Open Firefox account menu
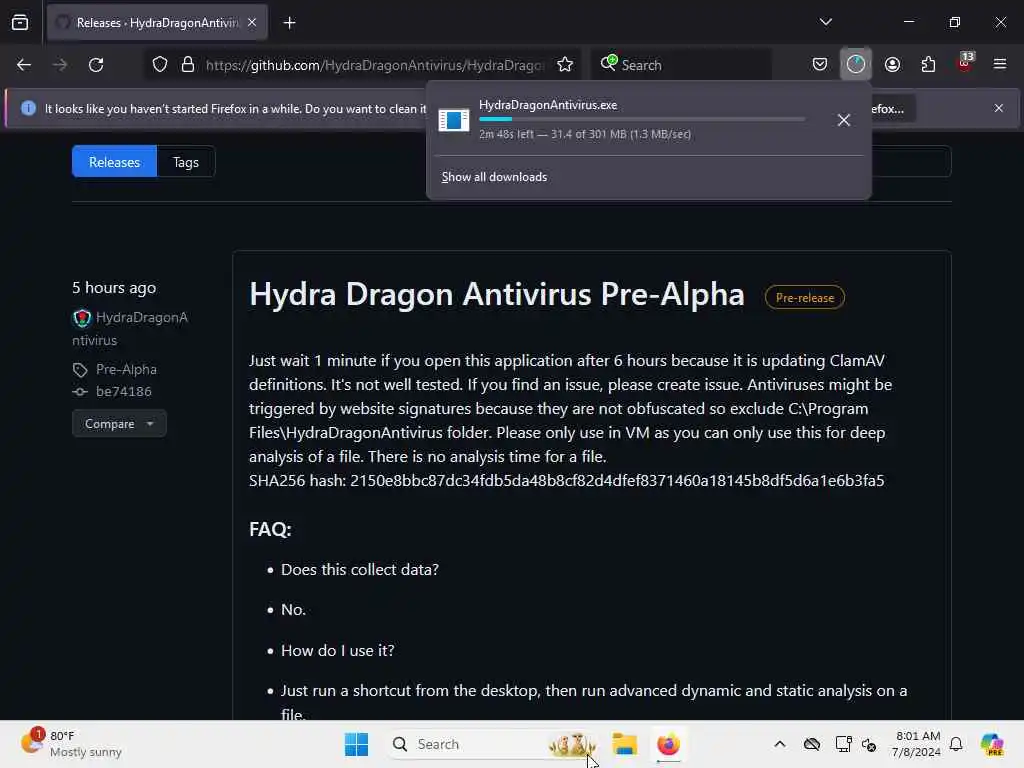 (892, 65)
